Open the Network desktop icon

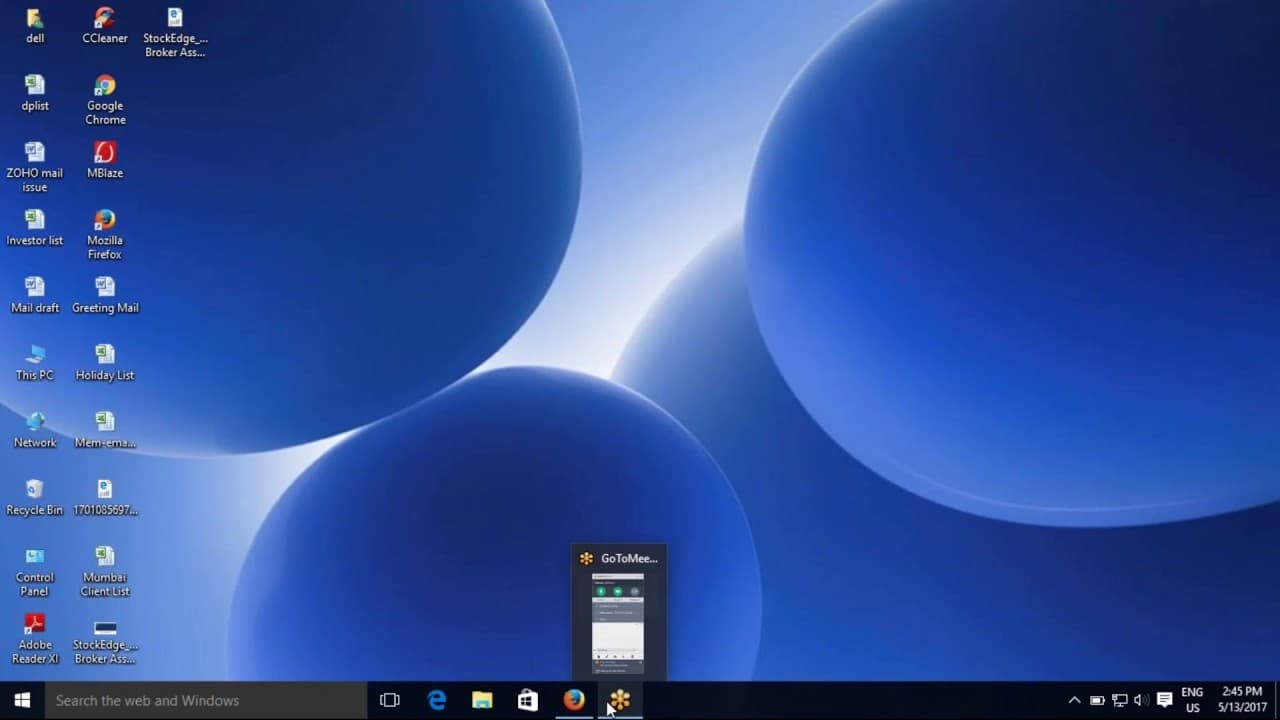tap(35, 430)
